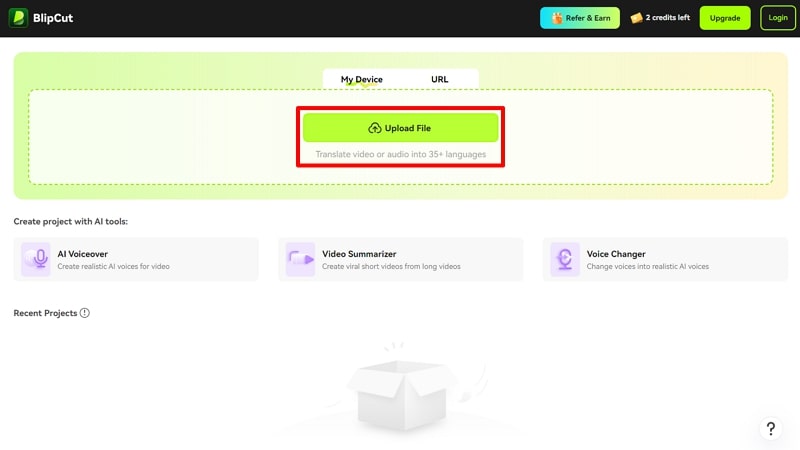Switch to the My Device tab

[x=361, y=79]
